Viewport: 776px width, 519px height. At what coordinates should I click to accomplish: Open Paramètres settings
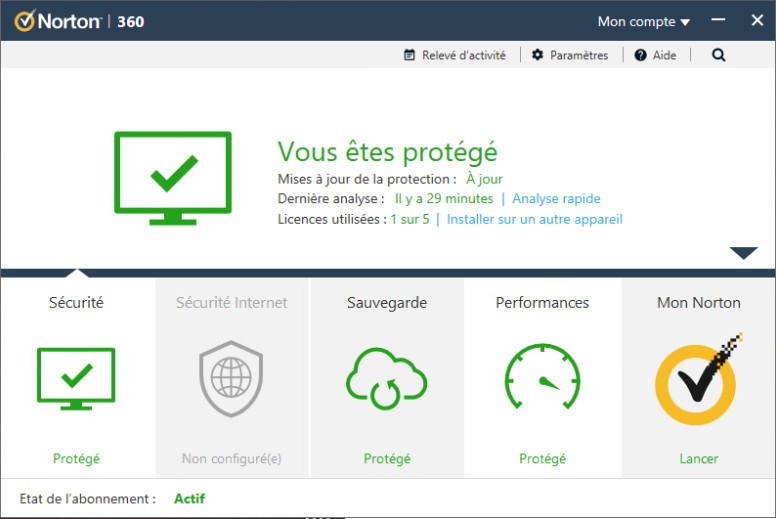coord(579,55)
